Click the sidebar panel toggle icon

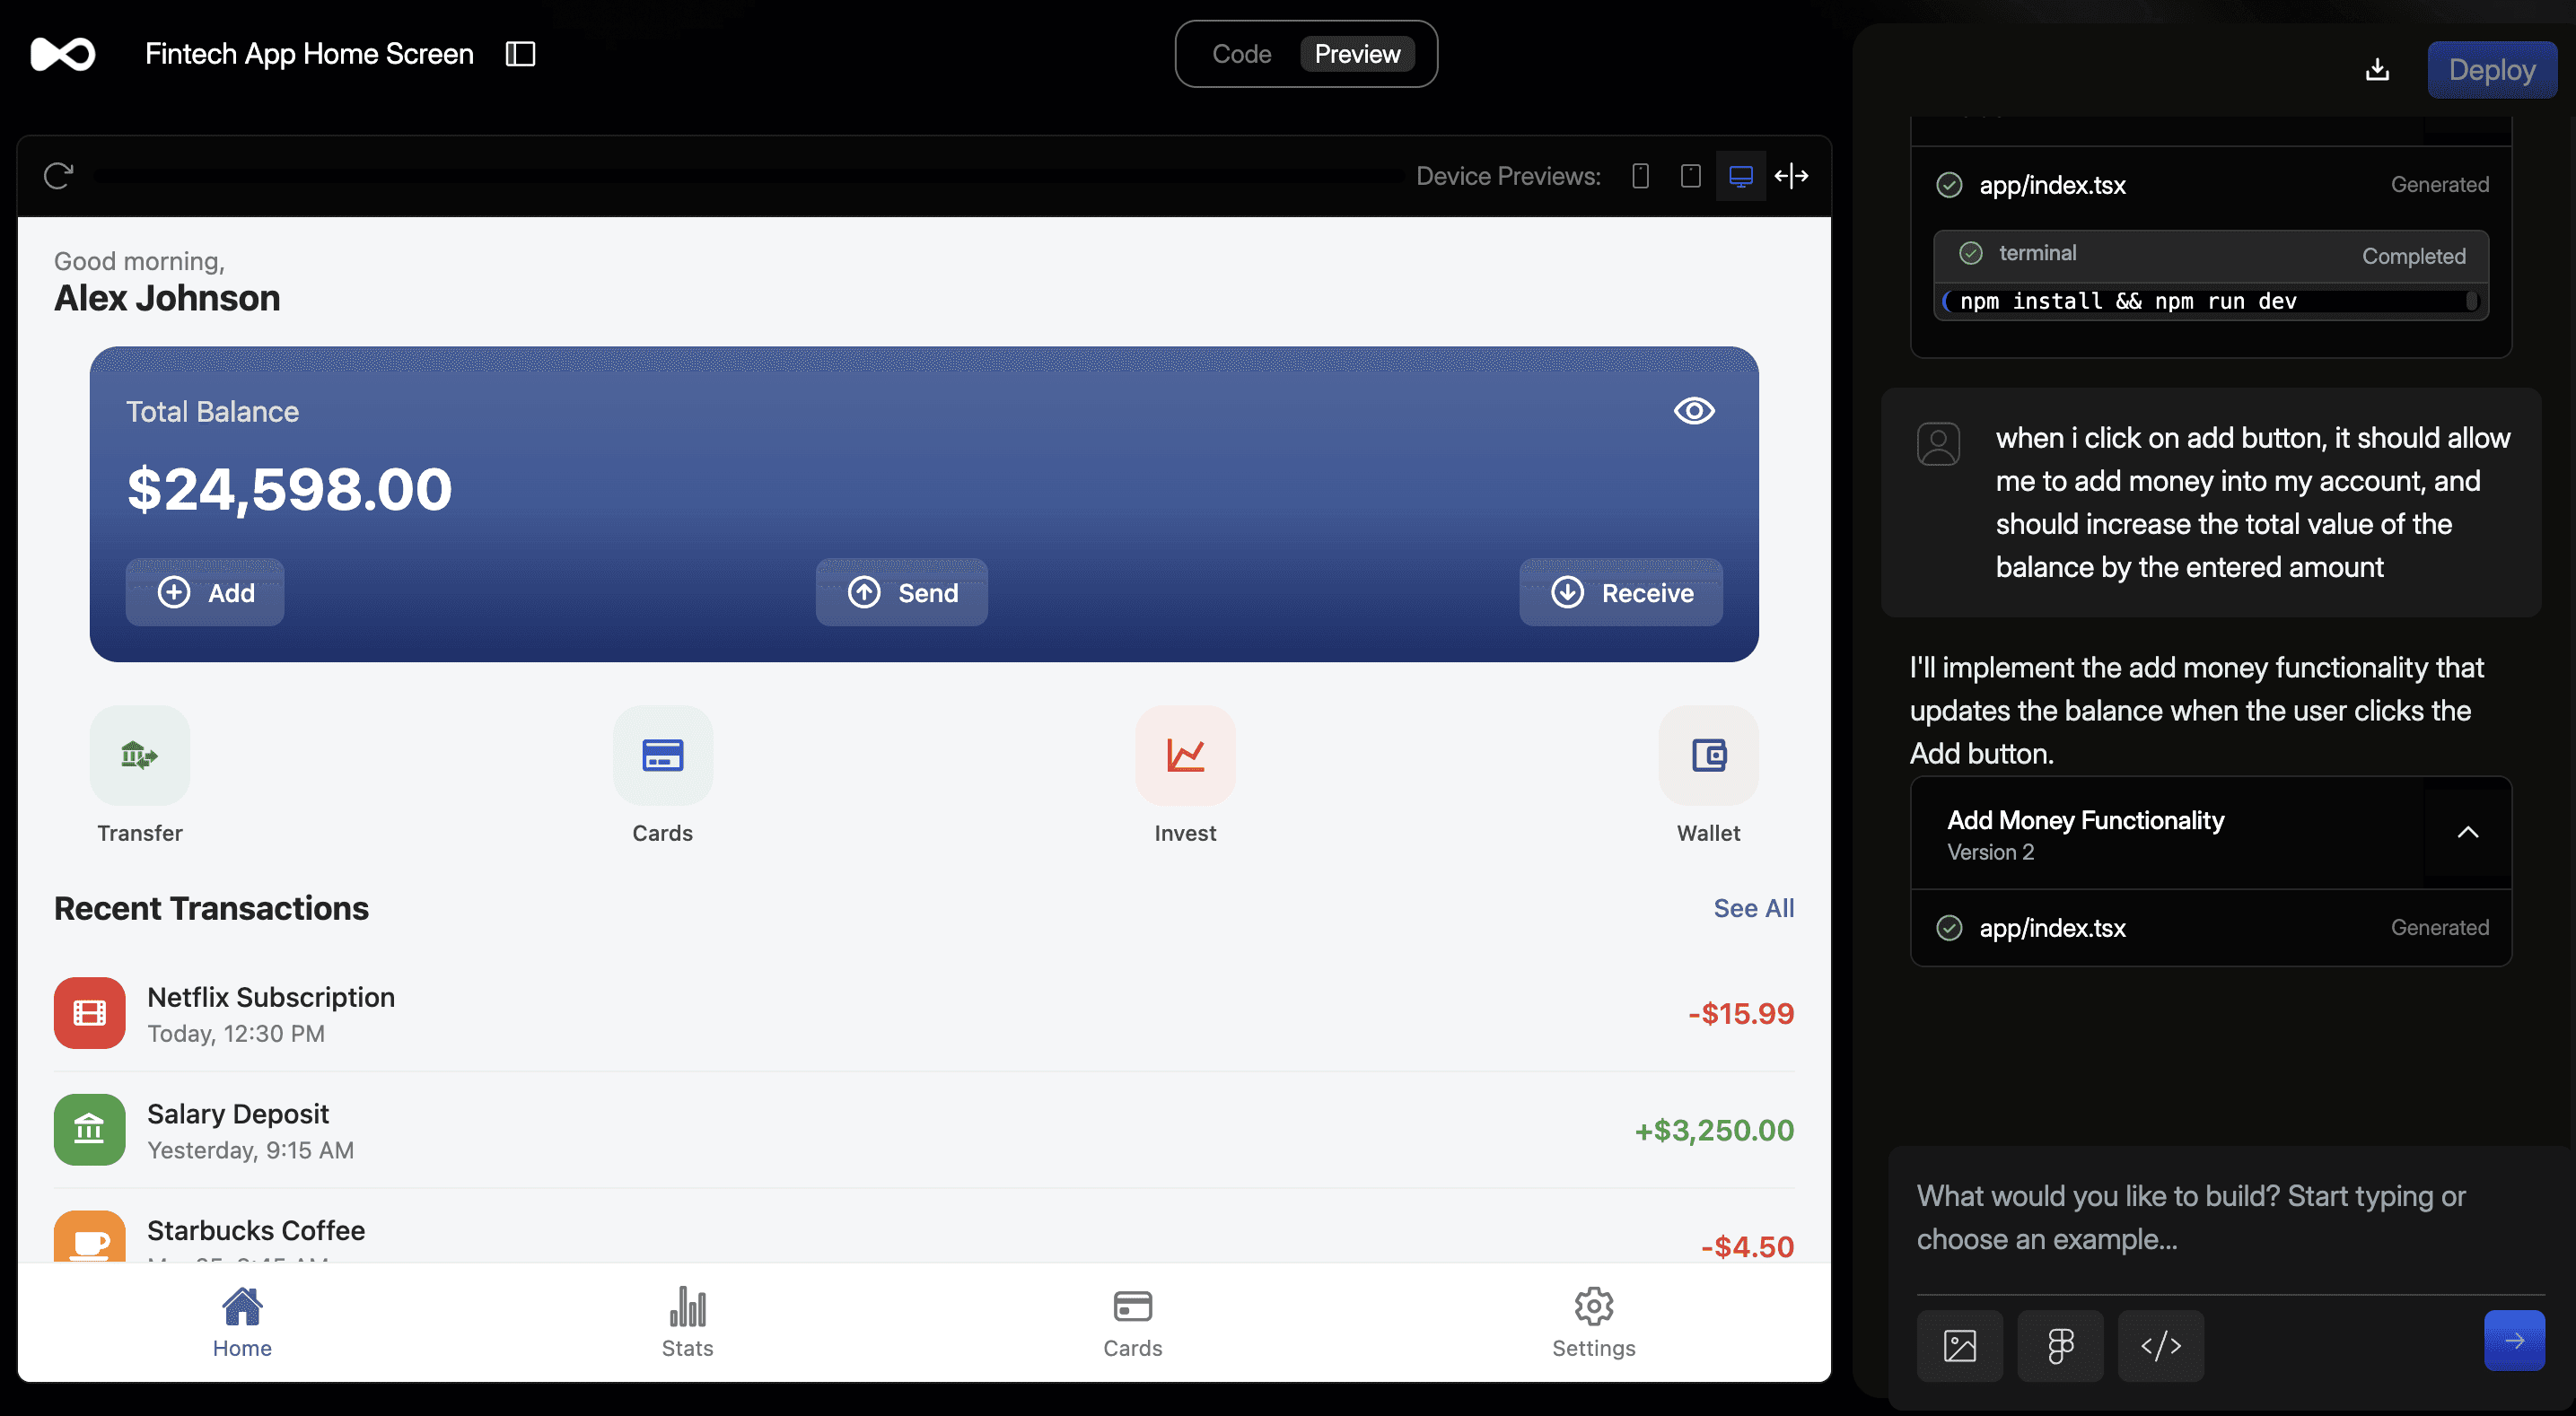point(520,54)
